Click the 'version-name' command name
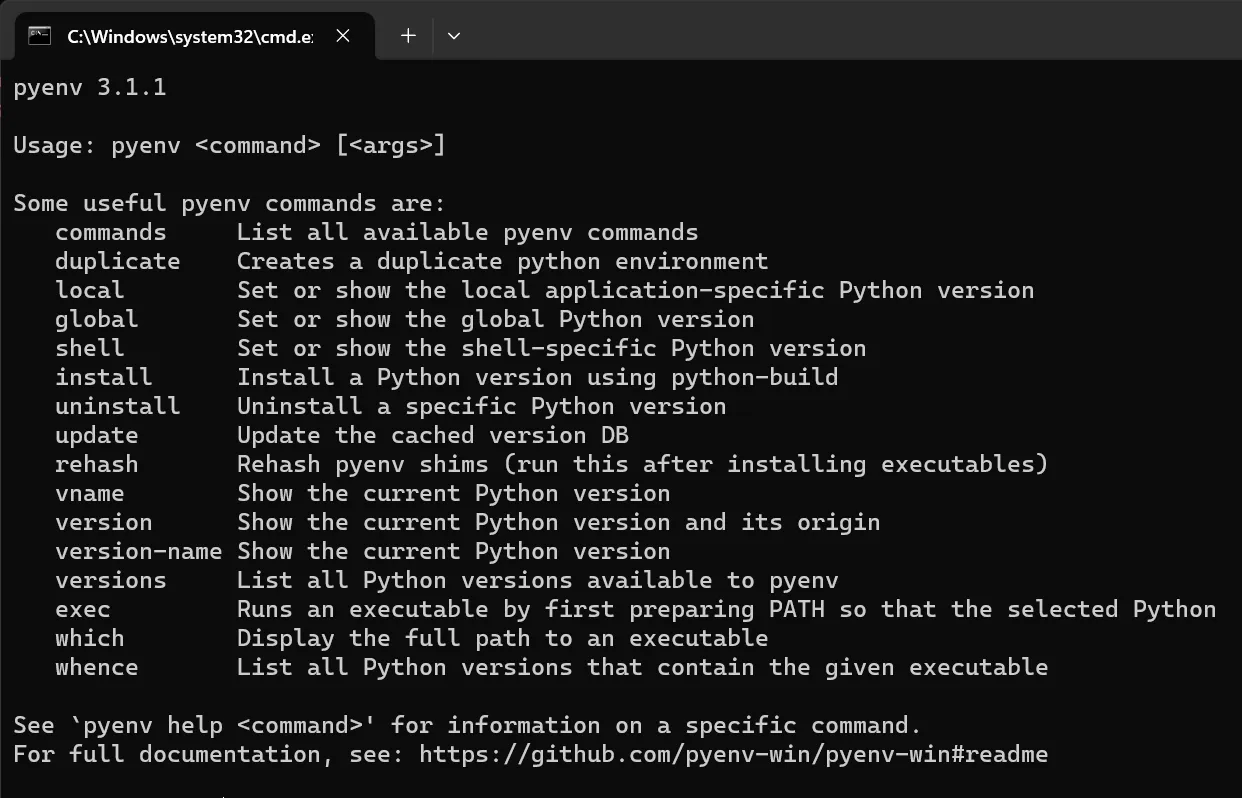 (139, 552)
